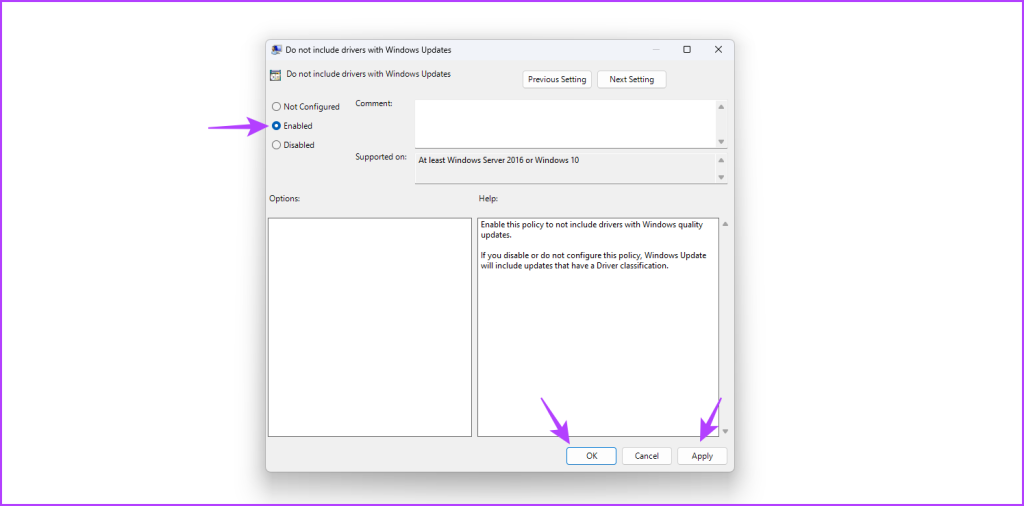This screenshot has height=506, width=1024.
Task: Click Supported on scroll up arrow
Action: click(x=721, y=158)
